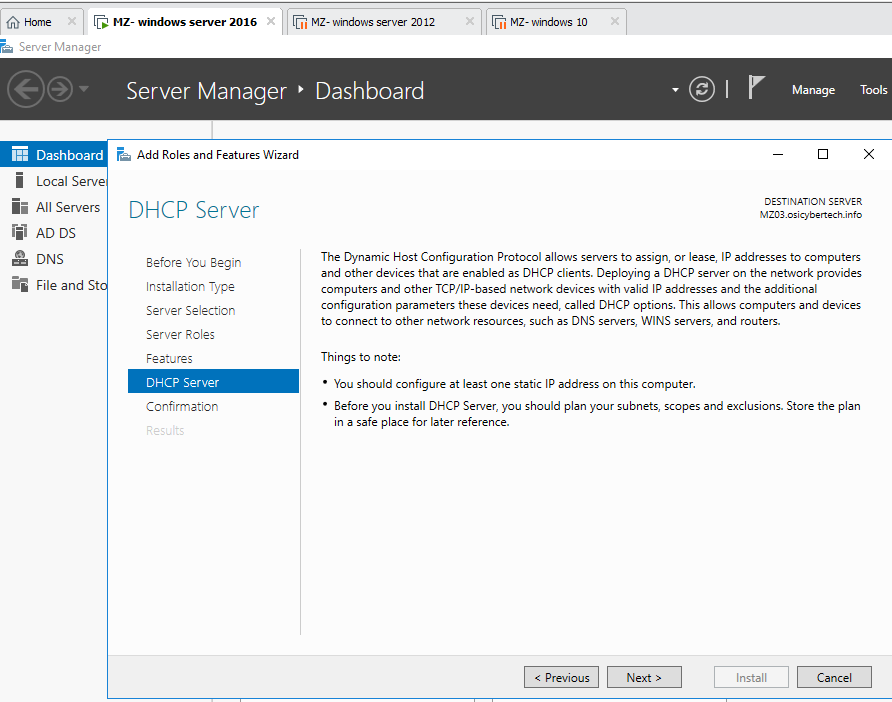Expand dropdown arrow beside refresh icon

coord(675,90)
